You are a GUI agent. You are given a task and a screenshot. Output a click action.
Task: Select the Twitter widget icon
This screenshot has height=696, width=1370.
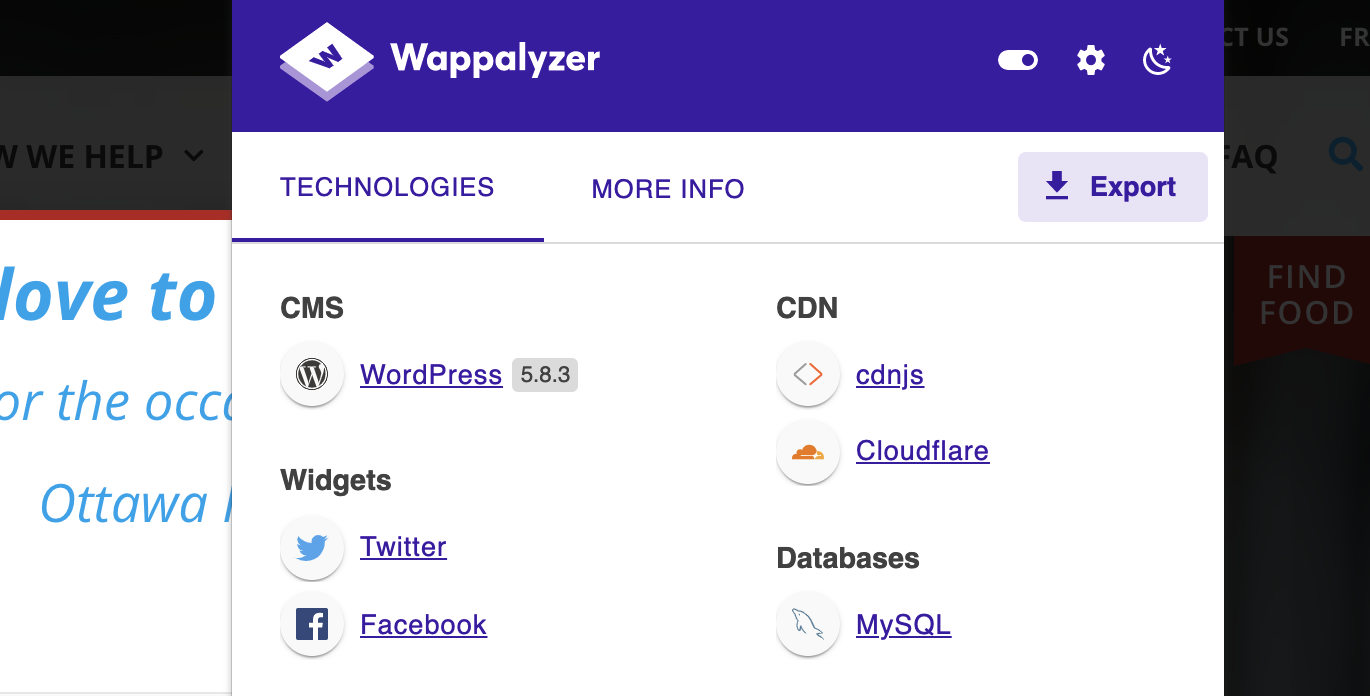coord(312,548)
